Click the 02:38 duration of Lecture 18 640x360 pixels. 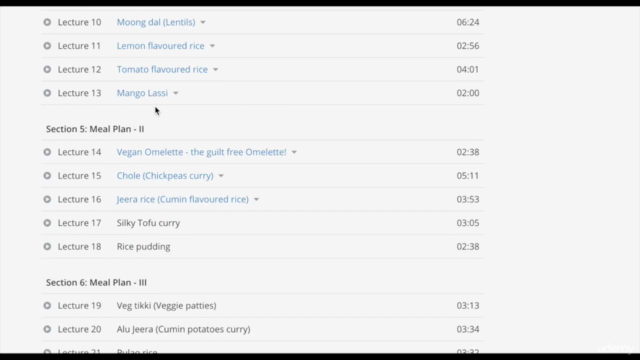pyautogui.click(x=468, y=247)
